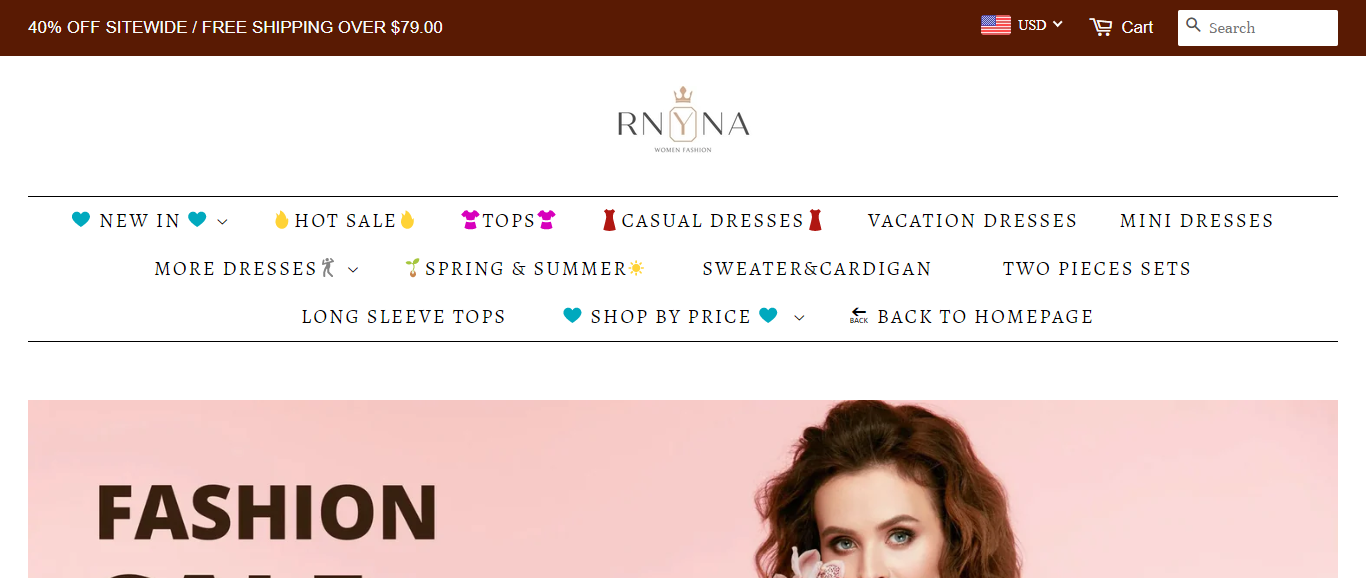The height and width of the screenshot is (578, 1366).
Task: Click the red dress icon before Casual Dresses
Action: tap(609, 220)
